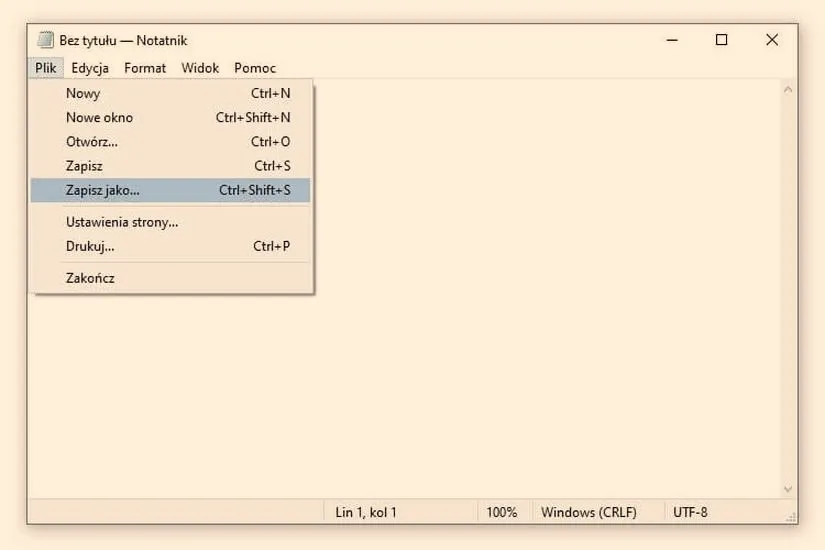This screenshot has height=550, width=825.
Task: Choose Drukuj... to print
Action: point(170,246)
